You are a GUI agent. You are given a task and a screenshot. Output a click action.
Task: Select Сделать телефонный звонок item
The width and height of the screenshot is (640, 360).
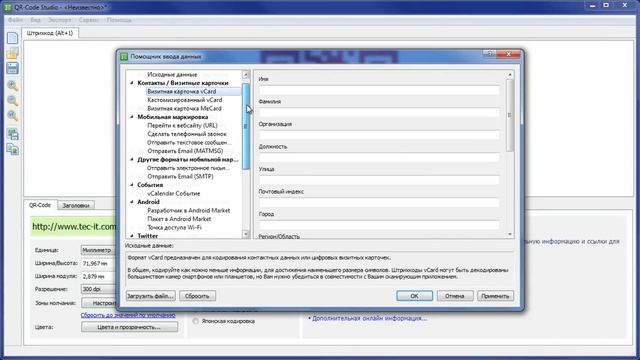(x=187, y=134)
